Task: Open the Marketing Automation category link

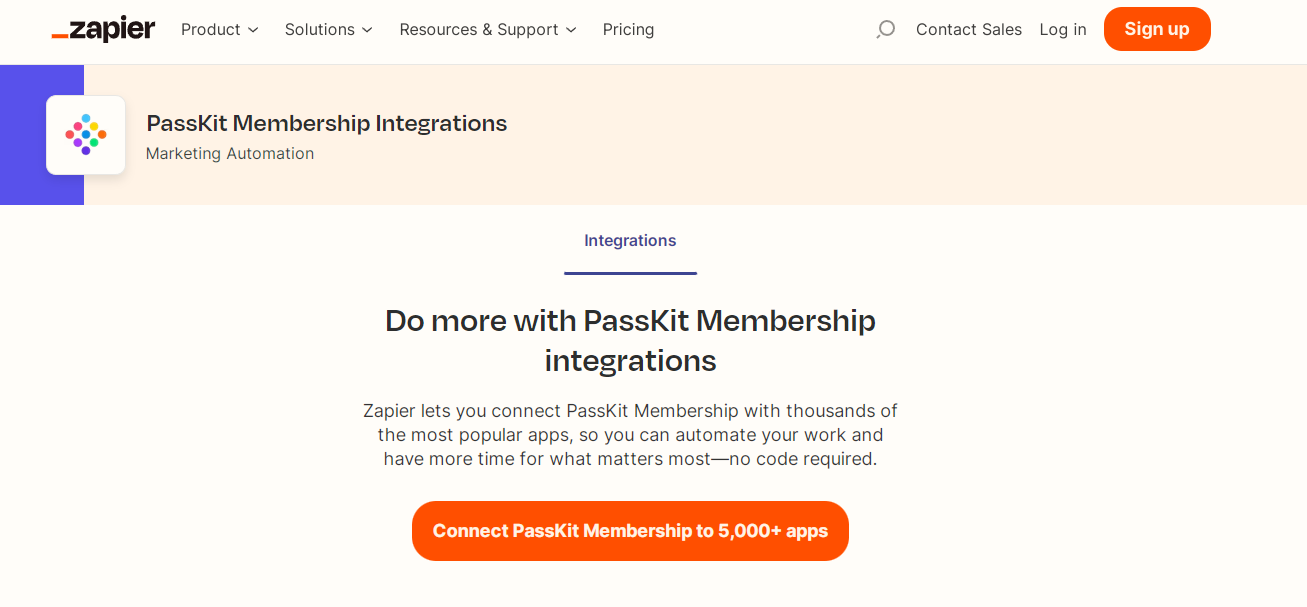Action: click(230, 154)
